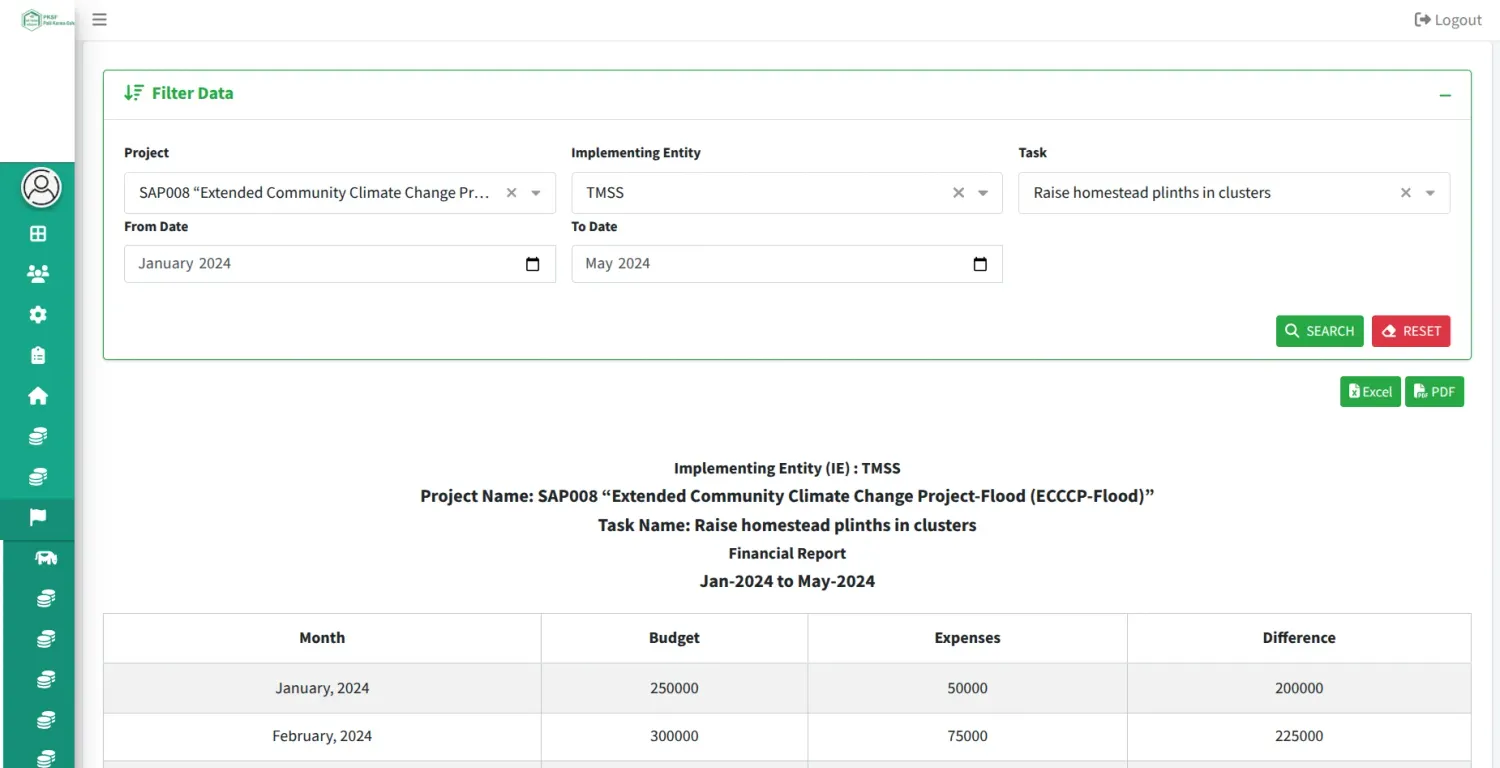Click the To Date field showing May 2024
This screenshot has width=1500, height=768.
click(x=787, y=264)
